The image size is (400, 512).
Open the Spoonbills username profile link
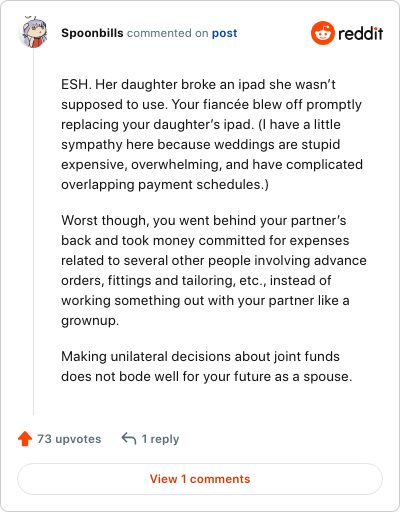(92, 33)
